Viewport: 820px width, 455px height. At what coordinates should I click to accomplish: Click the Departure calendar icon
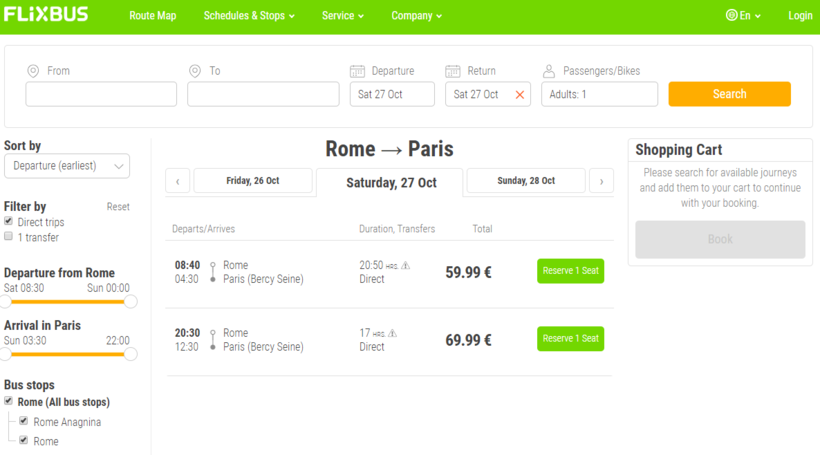tap(357, 71)
